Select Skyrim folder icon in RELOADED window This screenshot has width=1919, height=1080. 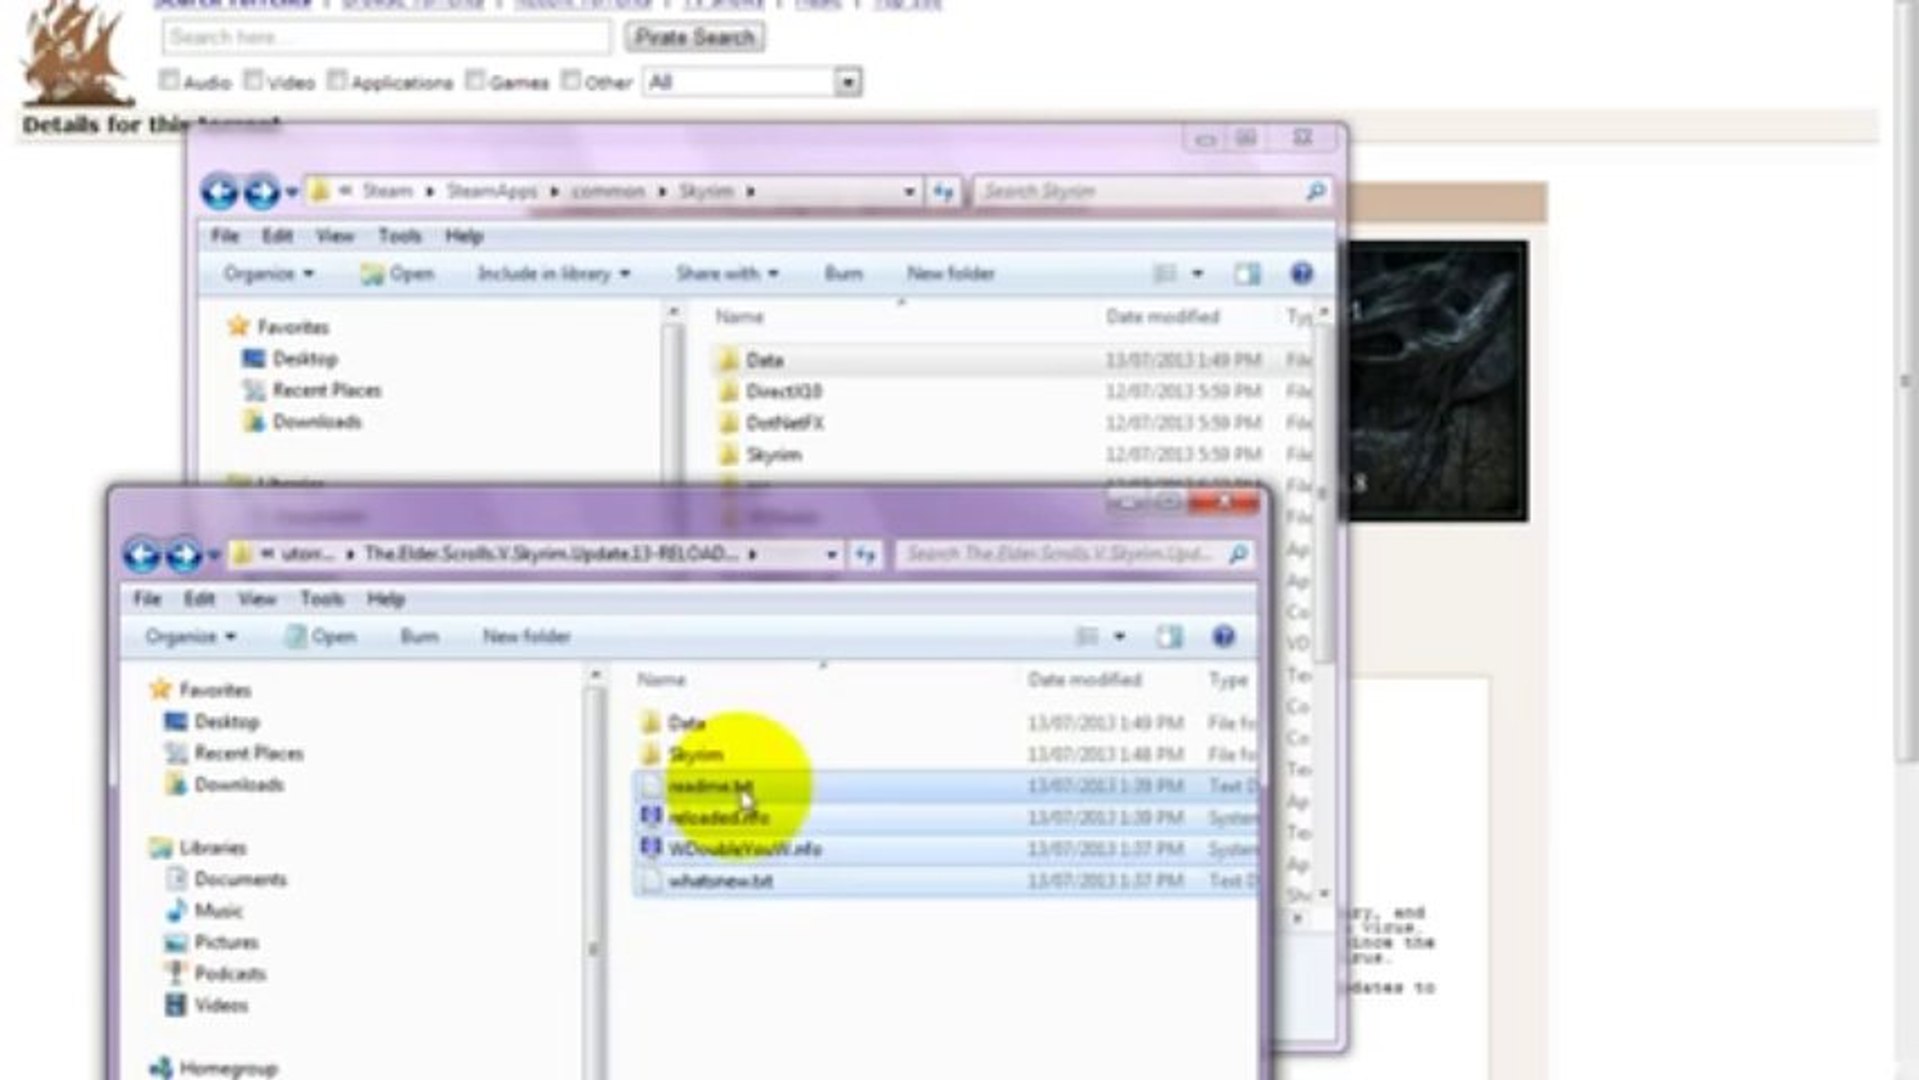650,753
